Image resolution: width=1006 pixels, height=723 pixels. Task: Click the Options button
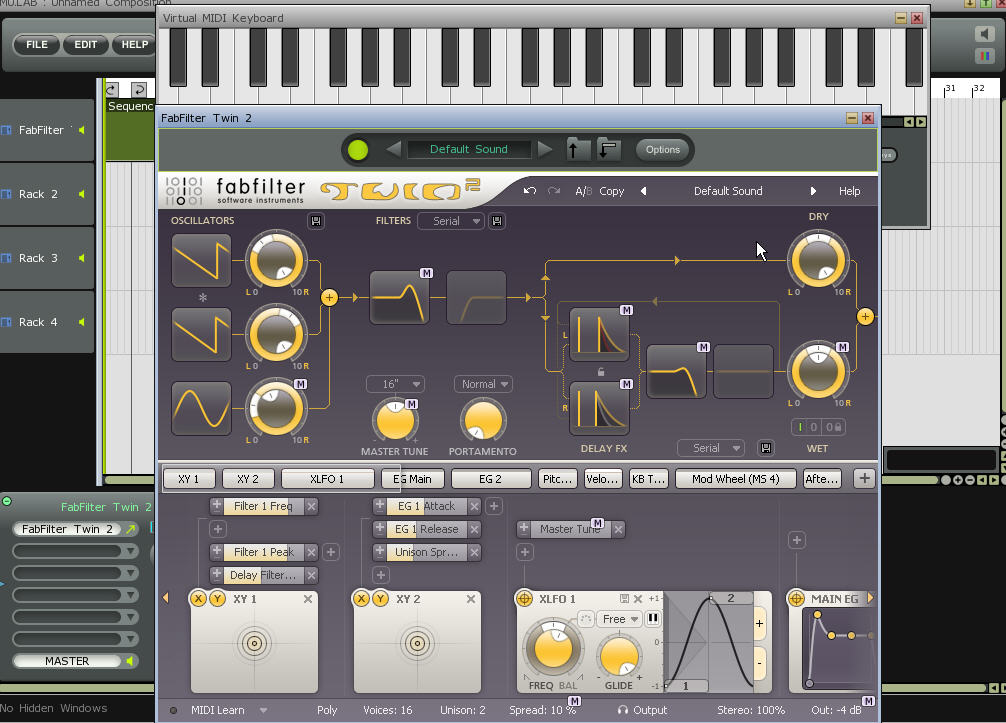[663, 149]
